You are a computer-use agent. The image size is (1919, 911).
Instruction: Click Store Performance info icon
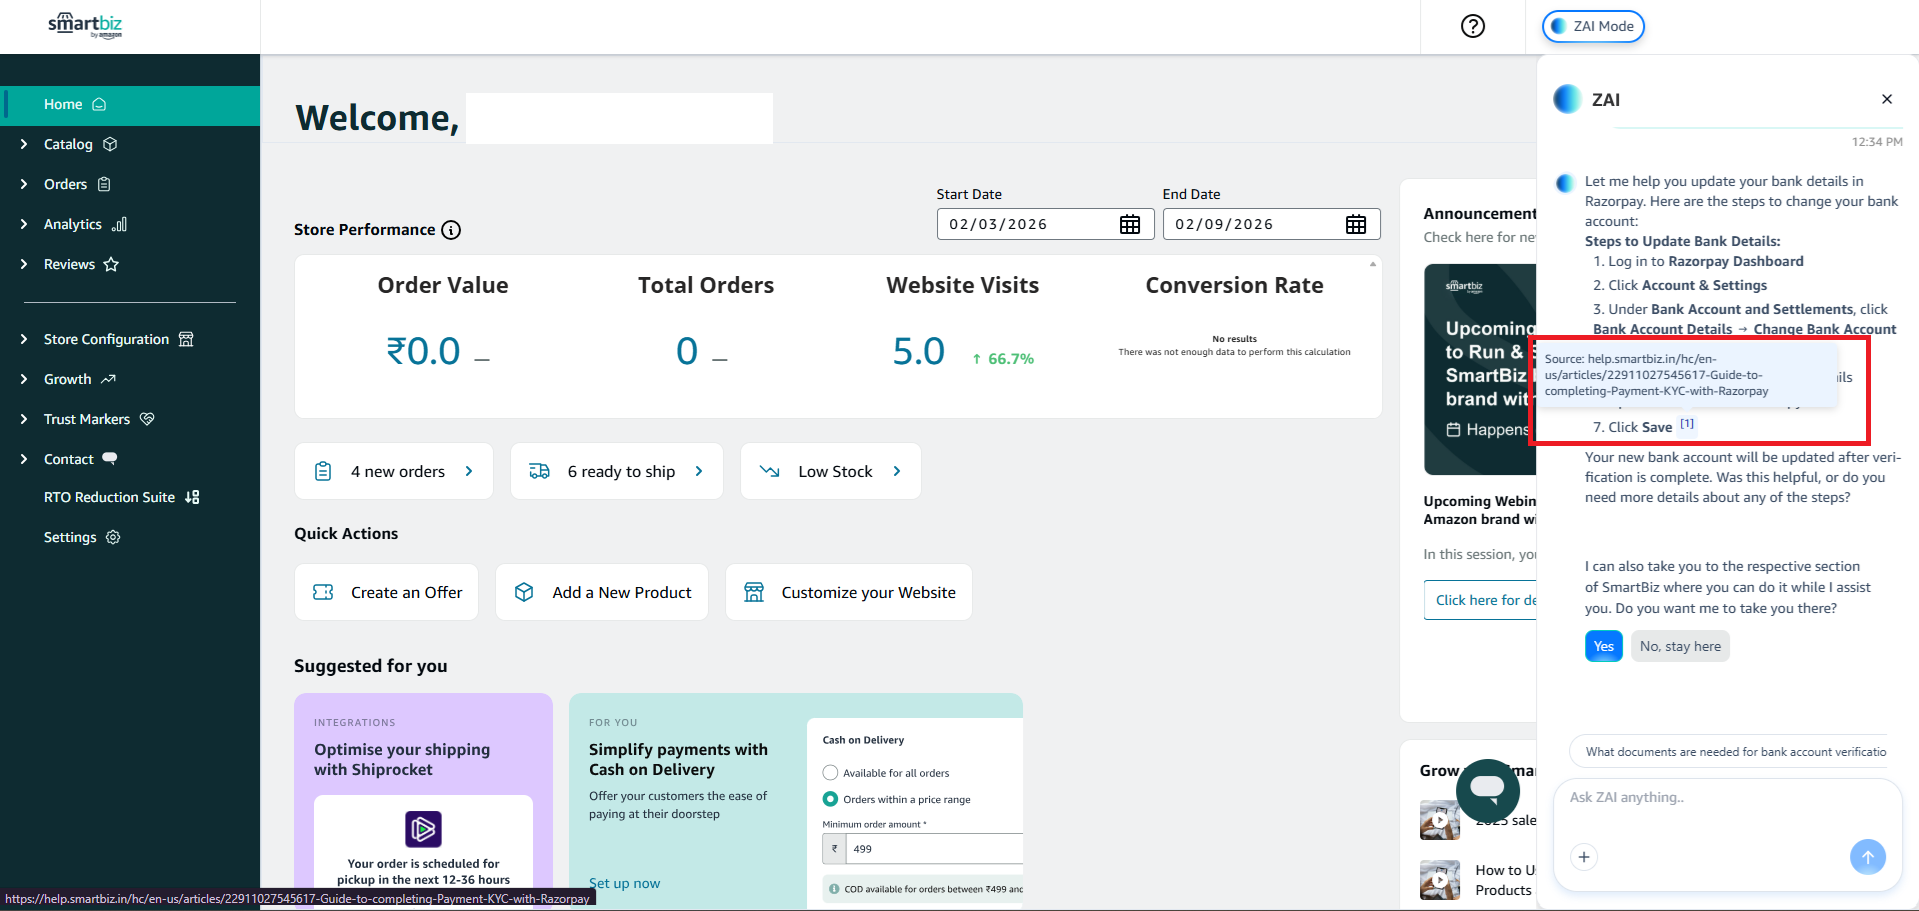click(x=451, y=230)
